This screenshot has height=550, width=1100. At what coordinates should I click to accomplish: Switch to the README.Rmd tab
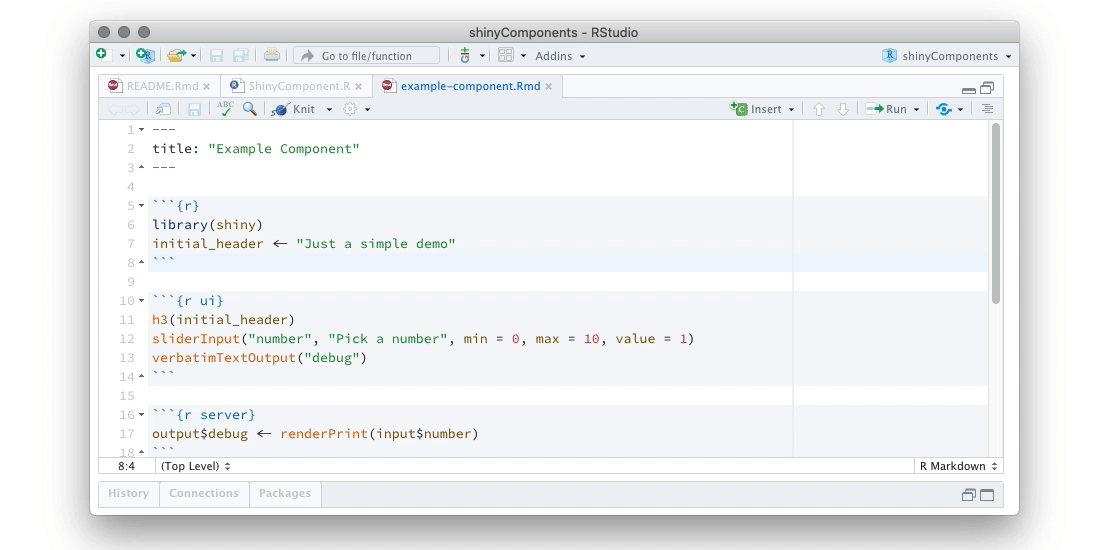point(162,86)
